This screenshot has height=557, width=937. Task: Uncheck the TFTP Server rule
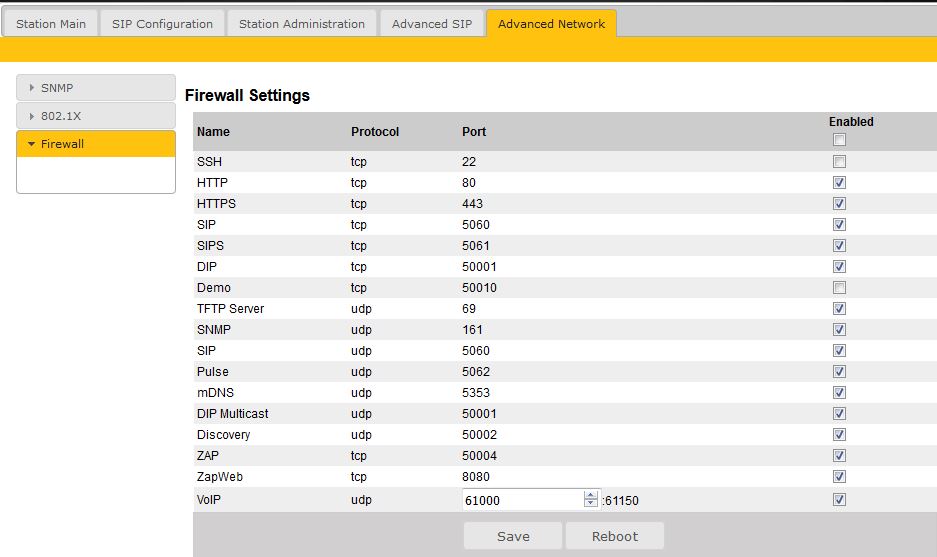tap(839, 309)
